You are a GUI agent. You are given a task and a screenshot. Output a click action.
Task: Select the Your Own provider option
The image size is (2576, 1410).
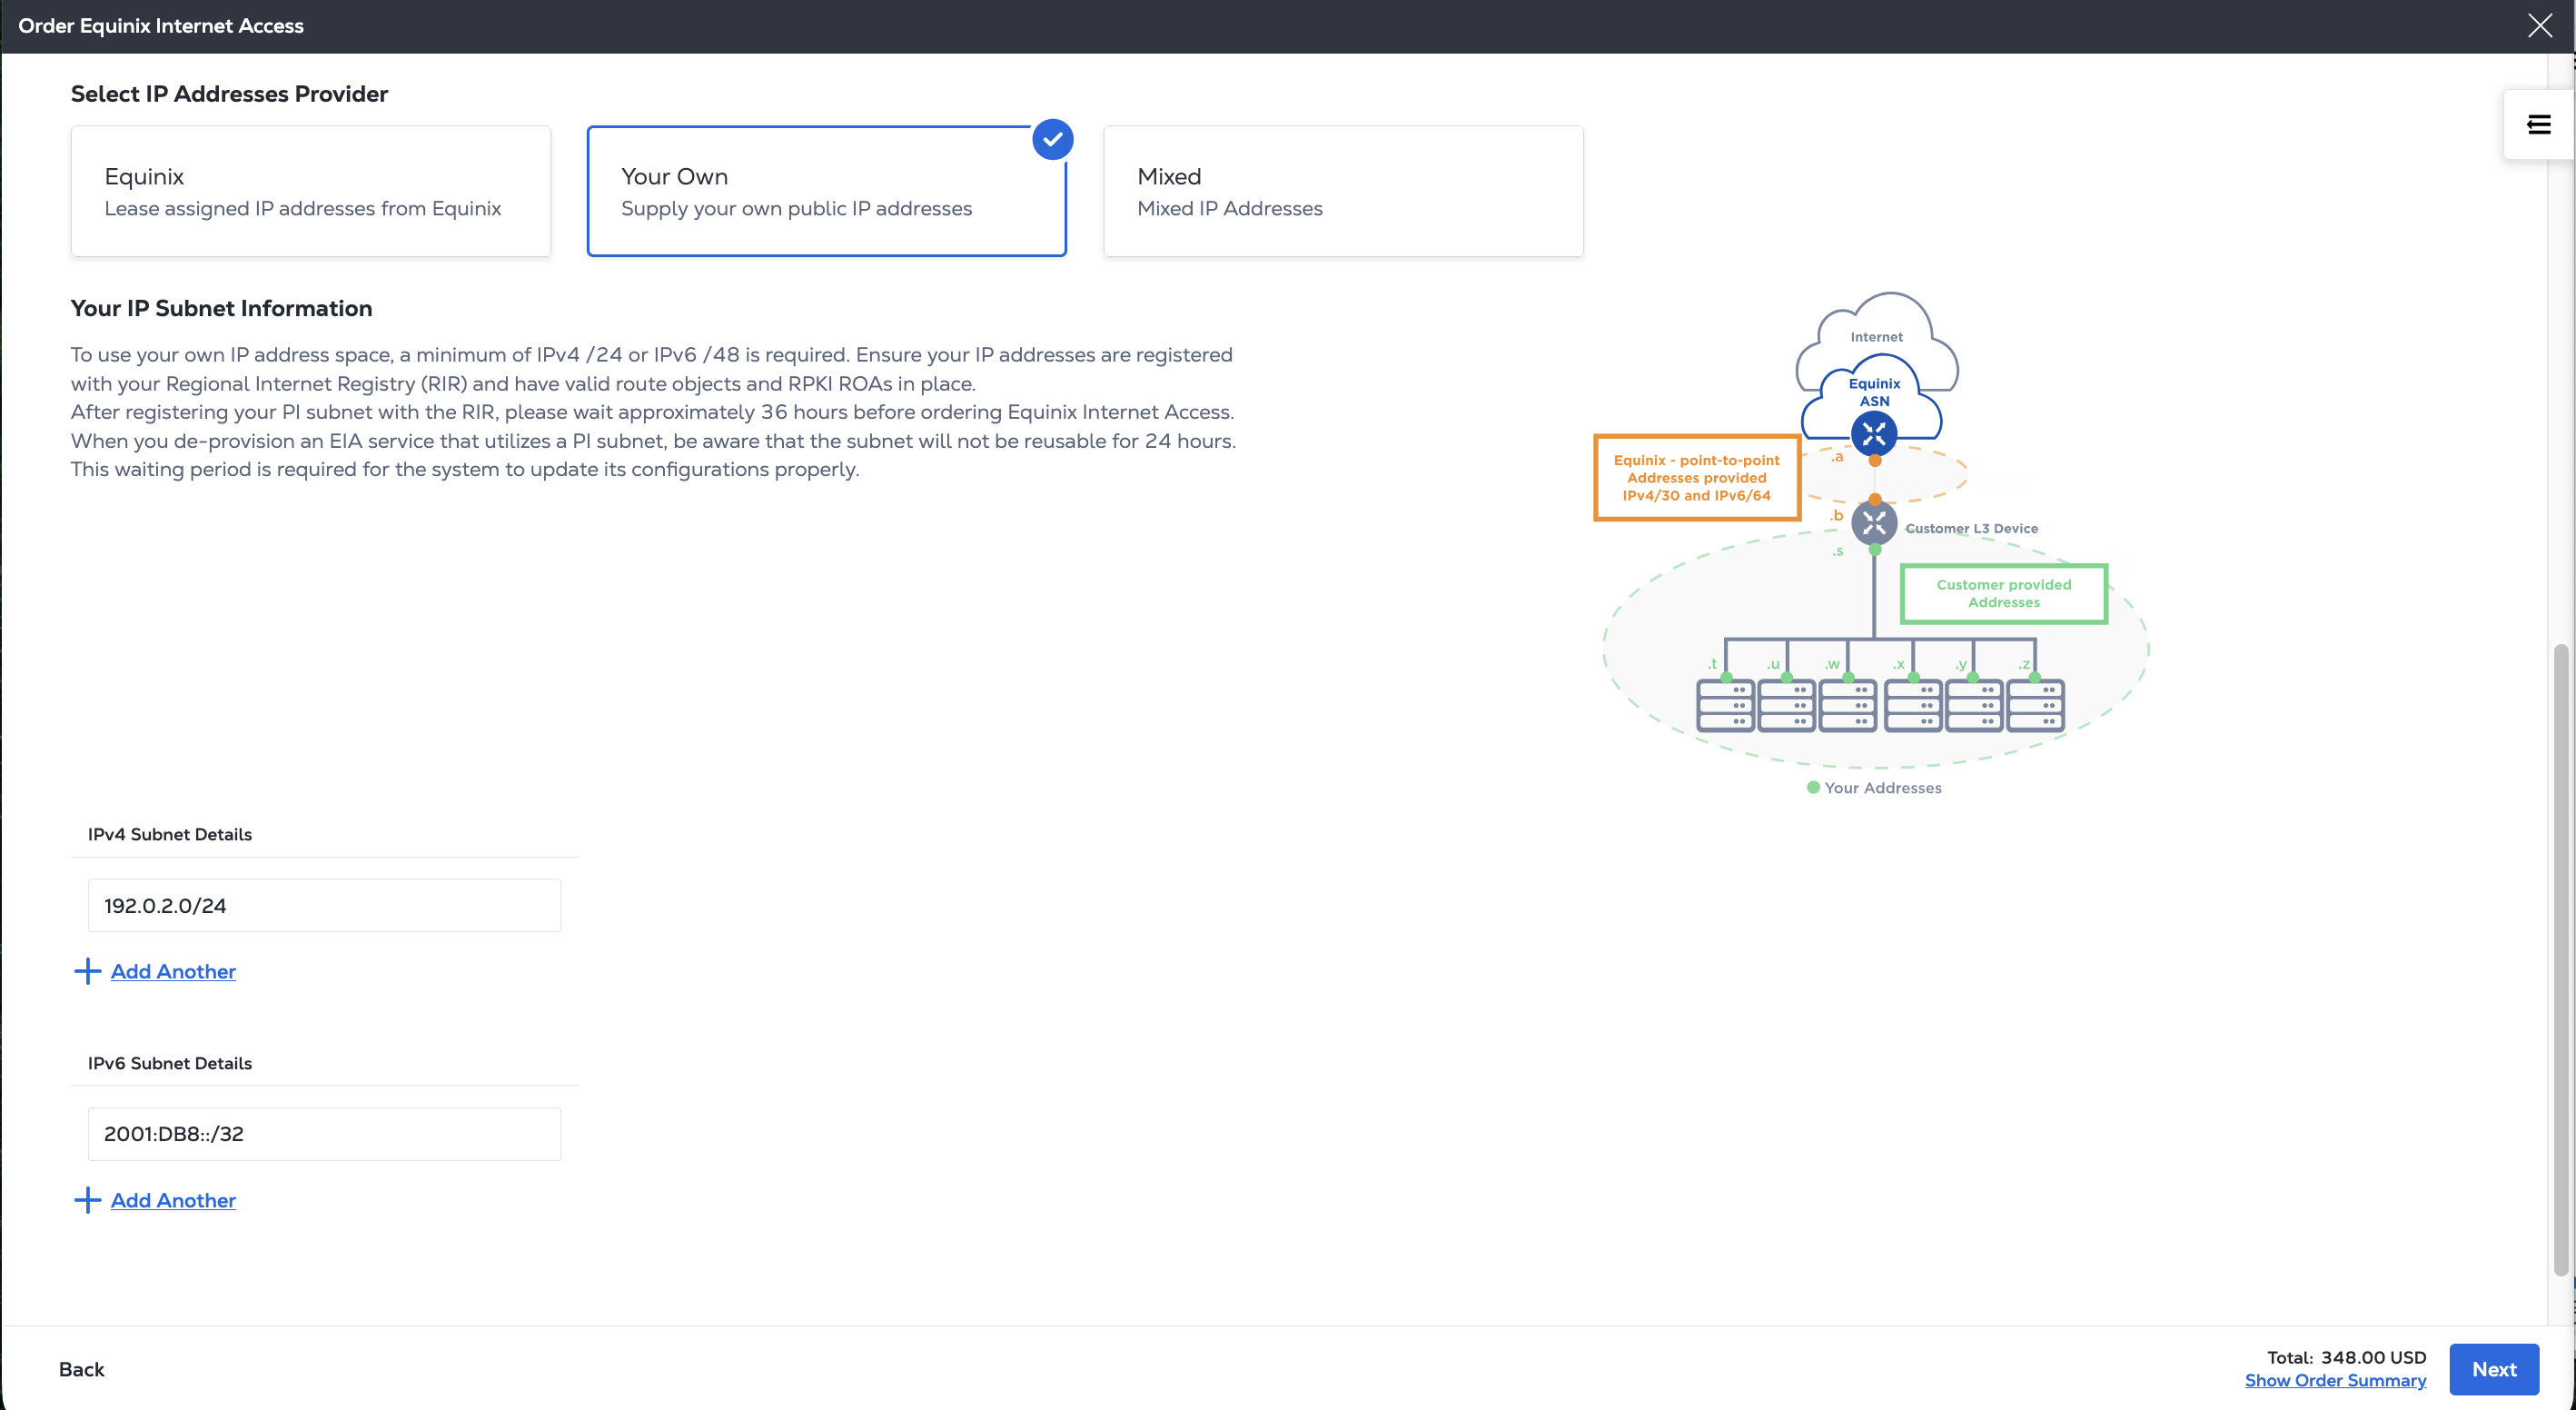coord(826,191)
